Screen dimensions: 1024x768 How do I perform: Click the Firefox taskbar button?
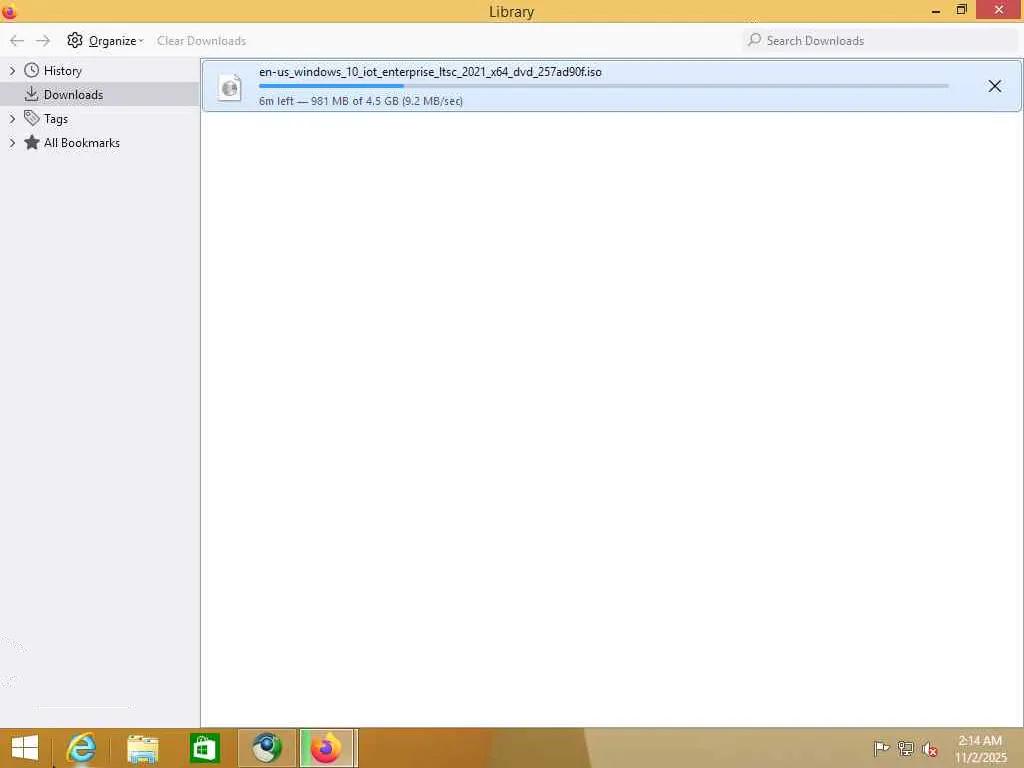tap(328, 748)
